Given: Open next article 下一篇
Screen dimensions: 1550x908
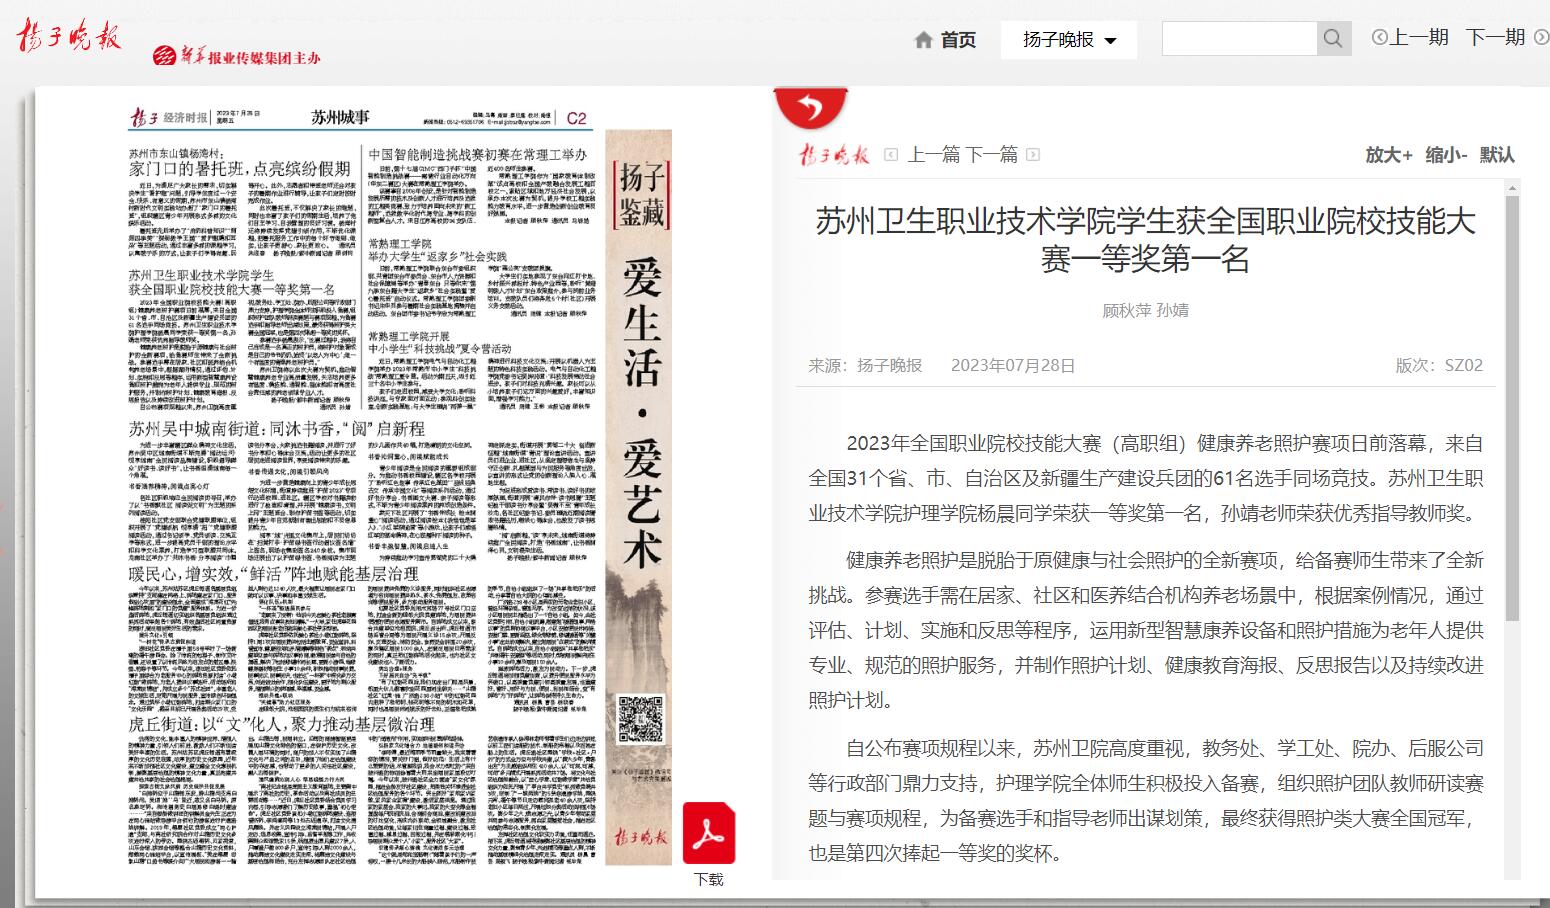Looking at the screenshot, I should [991, 155].
